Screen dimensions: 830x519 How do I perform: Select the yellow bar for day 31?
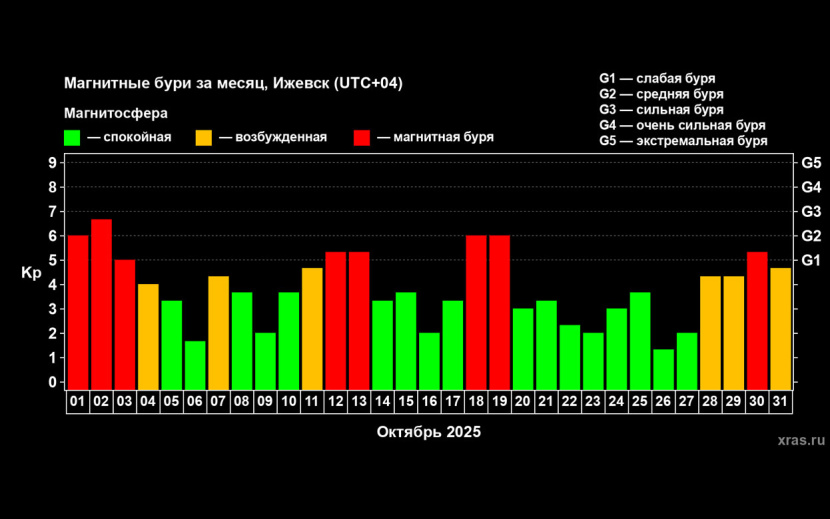click(780, 327)
